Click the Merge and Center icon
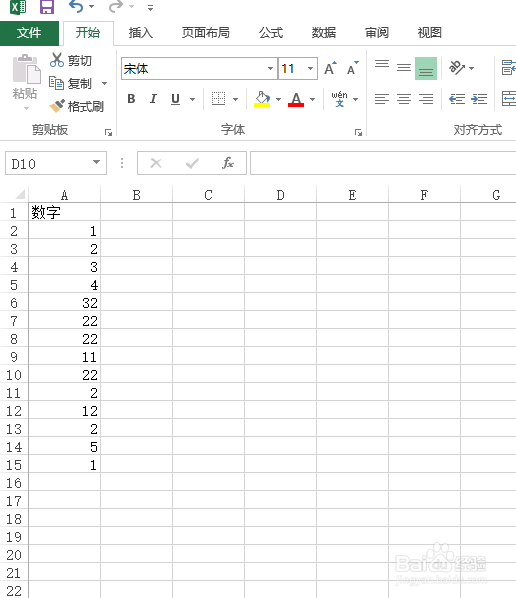This screenshot has height=598, width=516. (x=508, y=99)
